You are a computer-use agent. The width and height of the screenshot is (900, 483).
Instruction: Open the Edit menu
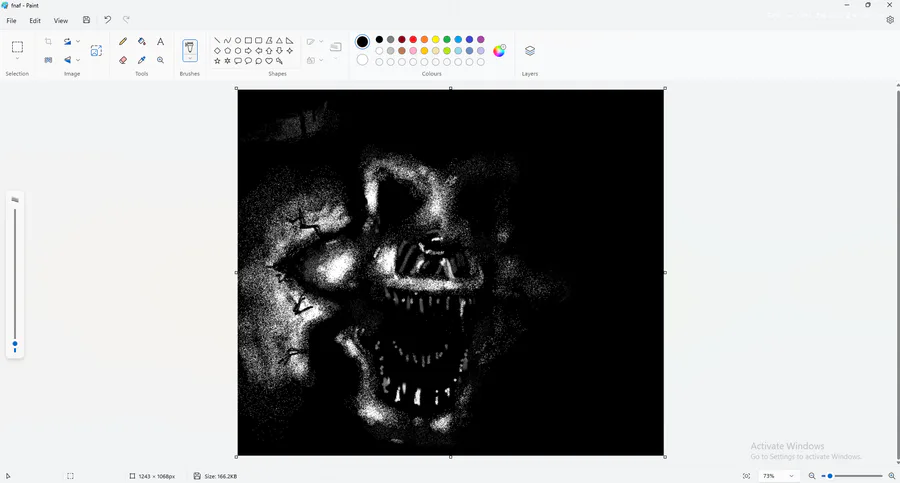point(35,21)
